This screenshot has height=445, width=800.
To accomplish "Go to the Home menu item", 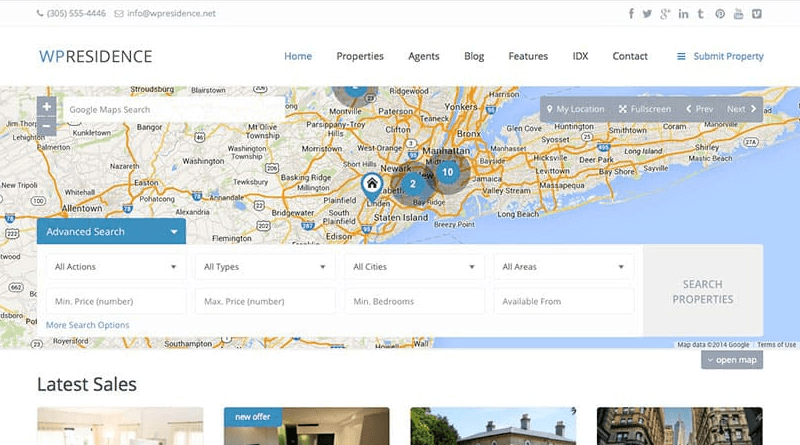I will click(298, 56).
